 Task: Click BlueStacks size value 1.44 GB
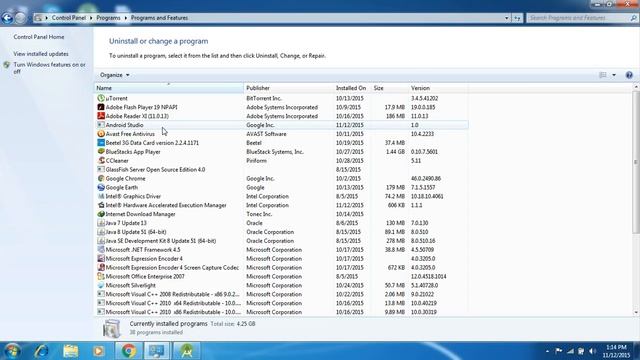[x=395, y=152]
